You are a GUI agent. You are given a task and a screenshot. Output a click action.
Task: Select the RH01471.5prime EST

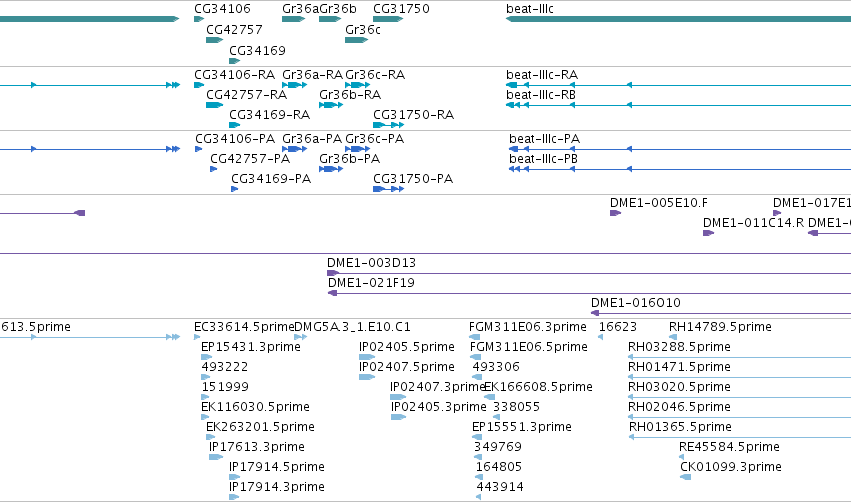[x=739, y=377]
